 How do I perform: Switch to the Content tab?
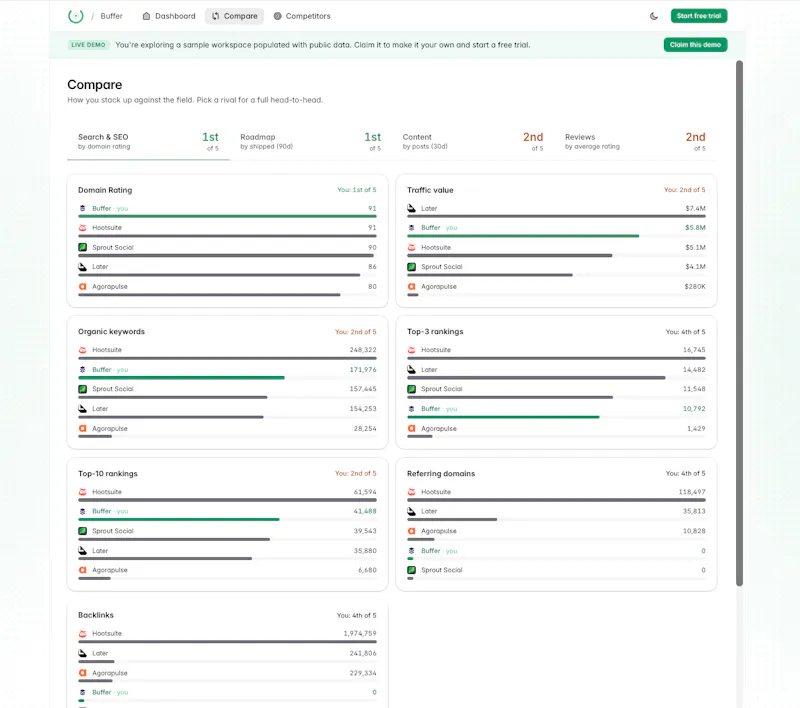pos(473,141)
